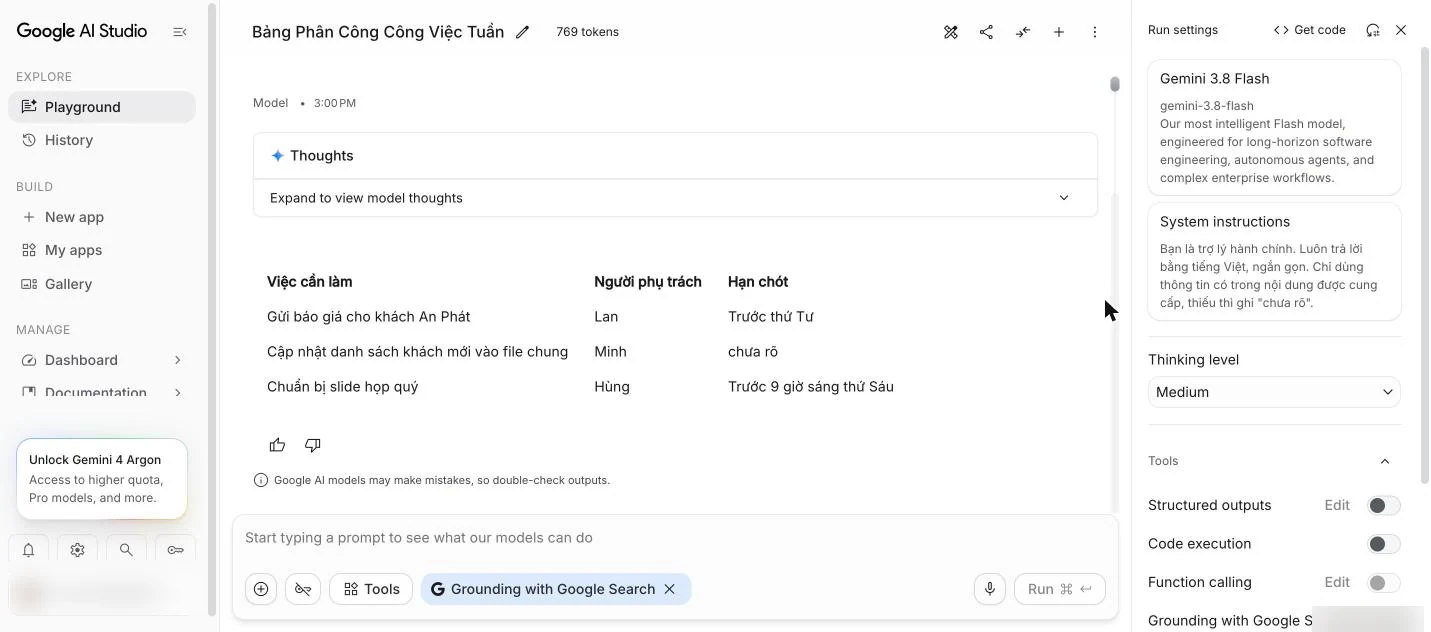Open the Tools button in prompt bar

(371, 589)
